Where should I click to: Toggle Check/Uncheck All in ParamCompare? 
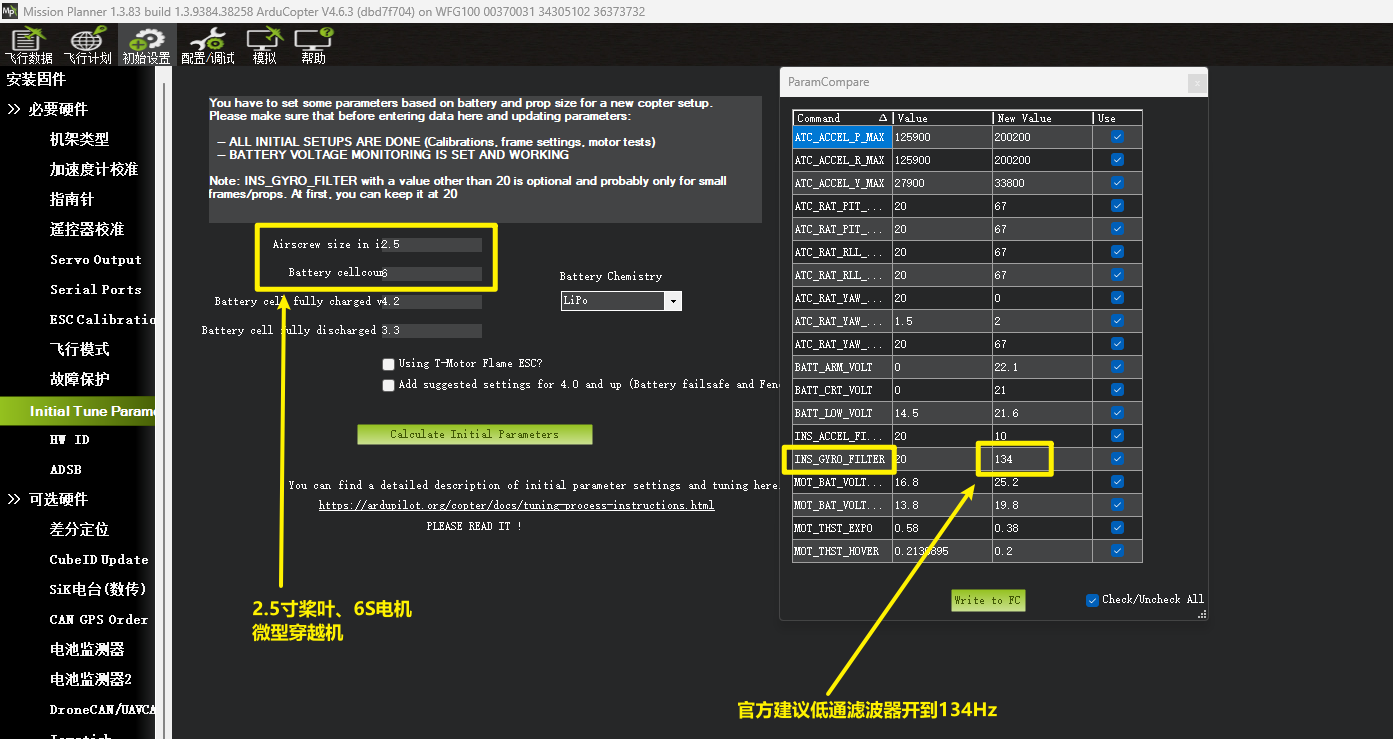tap(1092, 600)
